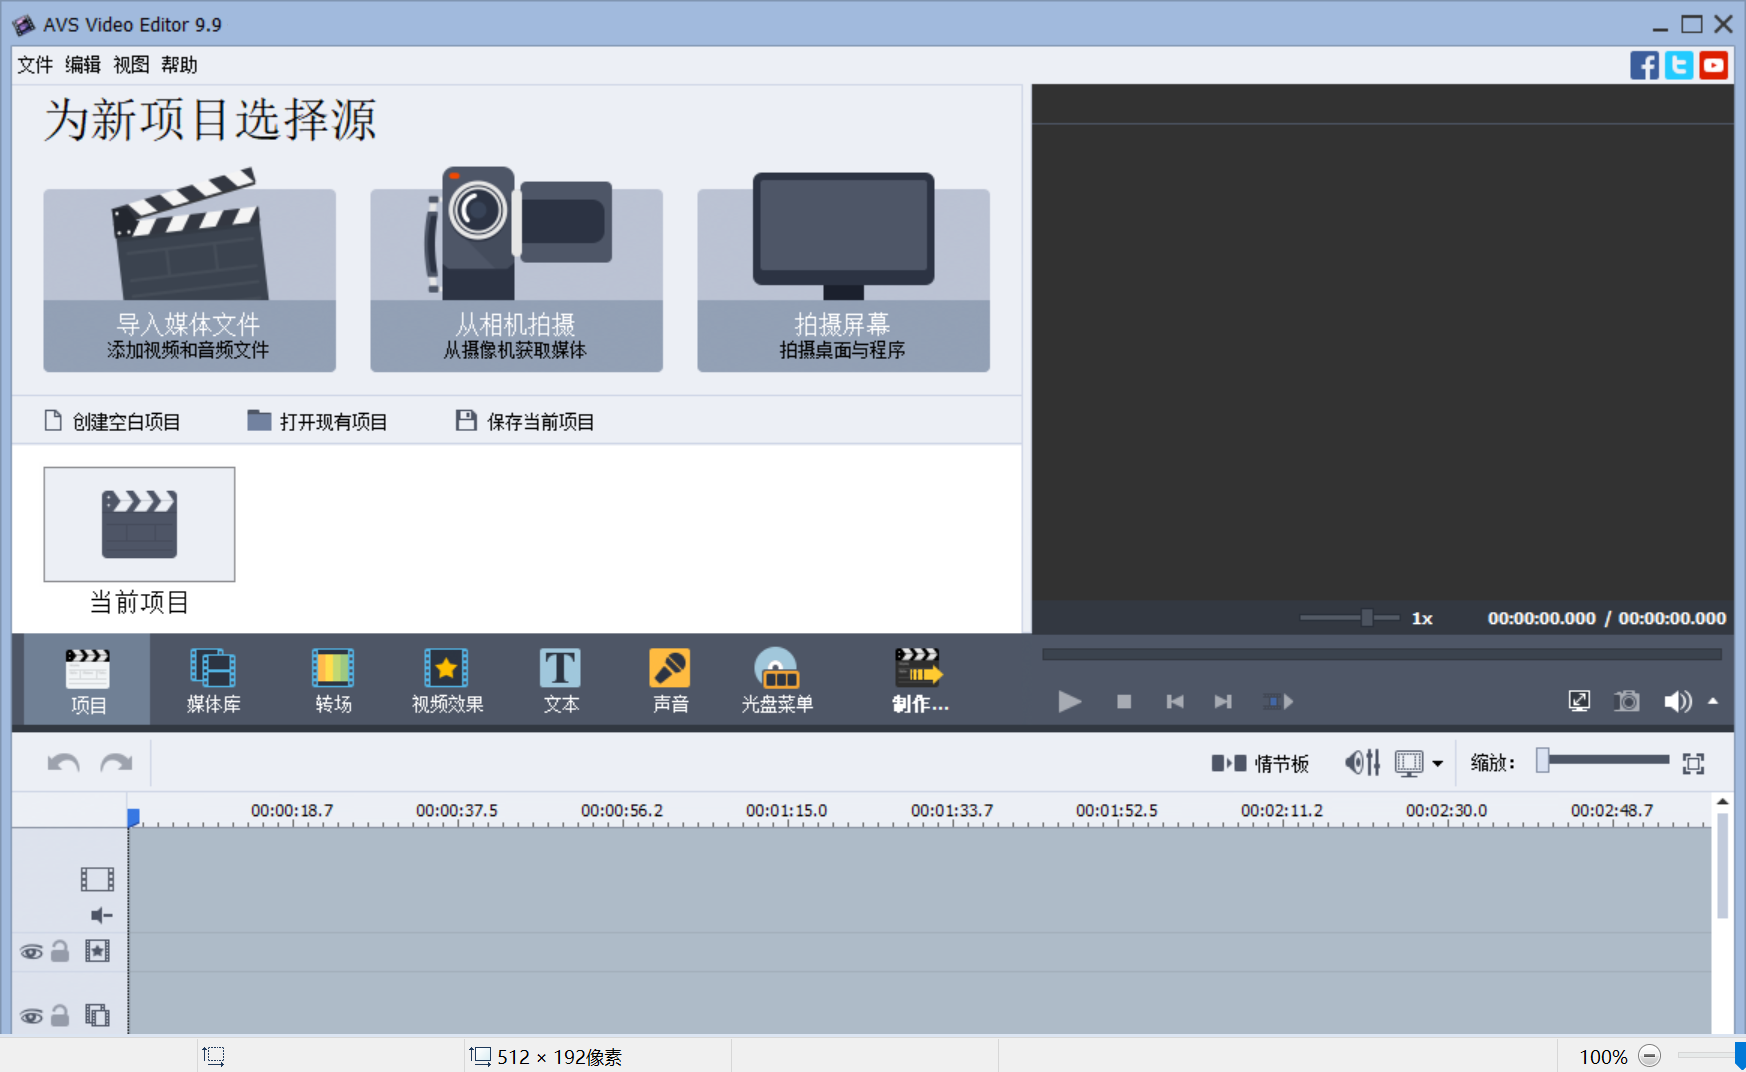Expand the volume arrow next to speaker

[x=1713, y=701]
